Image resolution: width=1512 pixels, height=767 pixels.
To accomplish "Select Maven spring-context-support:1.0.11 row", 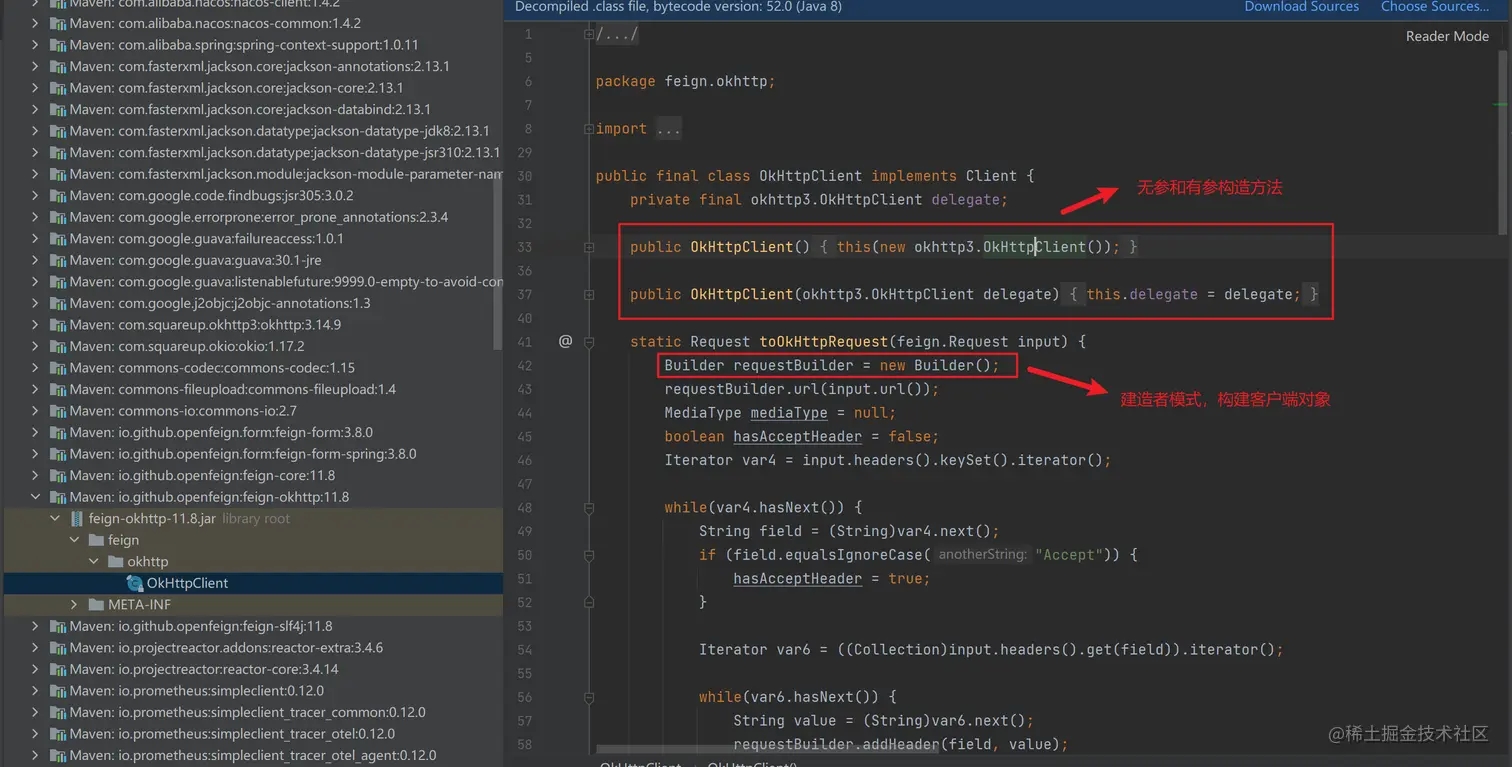I will (x=253, y=45).
